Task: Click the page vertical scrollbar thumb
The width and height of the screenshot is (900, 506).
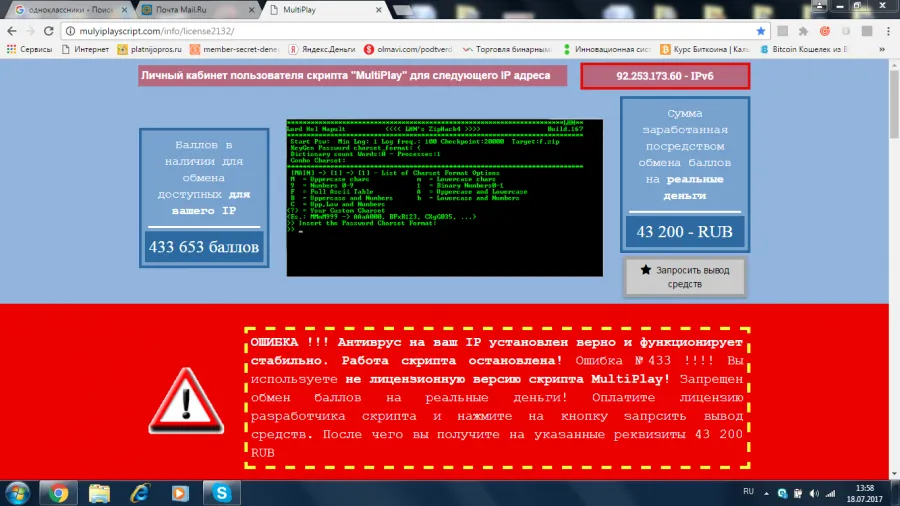Action: (894, 104)
